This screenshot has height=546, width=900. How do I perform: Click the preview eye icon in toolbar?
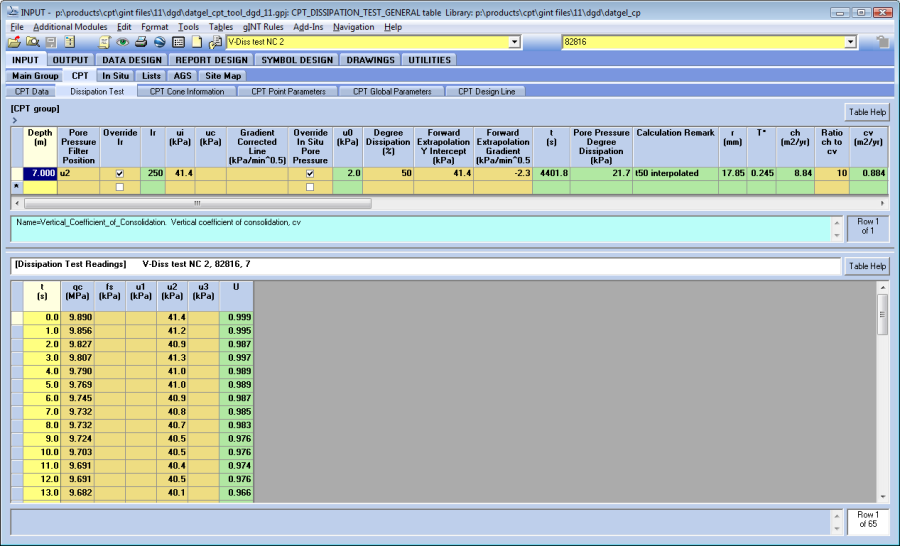point(122,42)
